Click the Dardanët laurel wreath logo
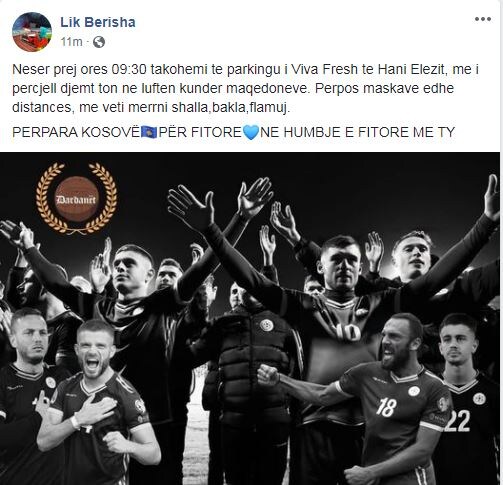The width and height of the screenshot is (503, 485). click(x=76, y=198)
